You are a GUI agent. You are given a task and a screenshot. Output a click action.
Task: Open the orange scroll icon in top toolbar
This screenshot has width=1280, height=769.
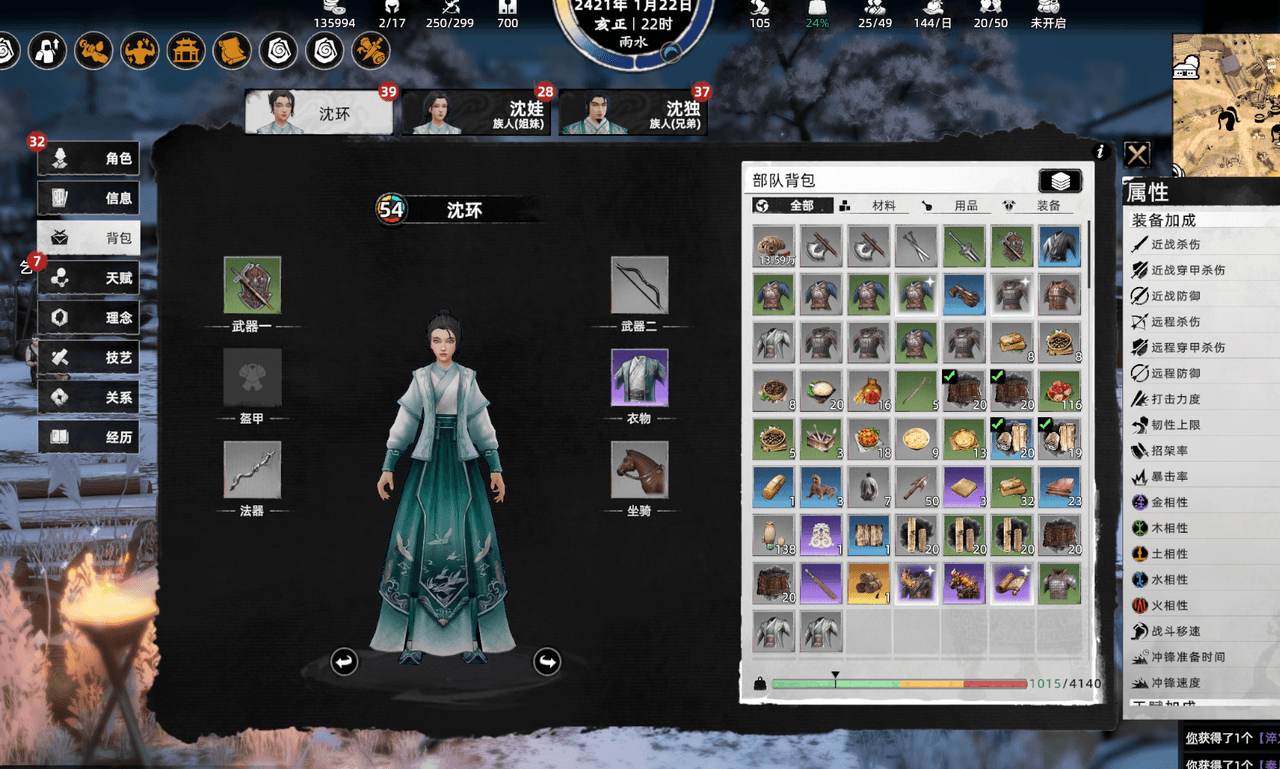(232, 50)
